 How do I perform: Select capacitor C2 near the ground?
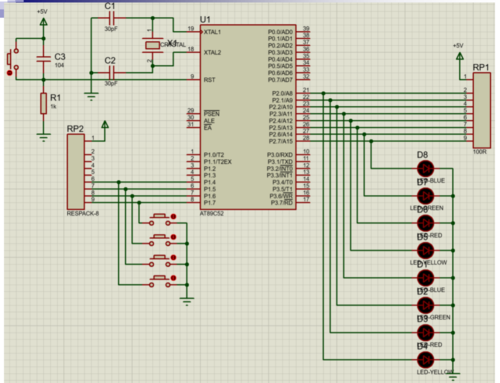(112, 72)
